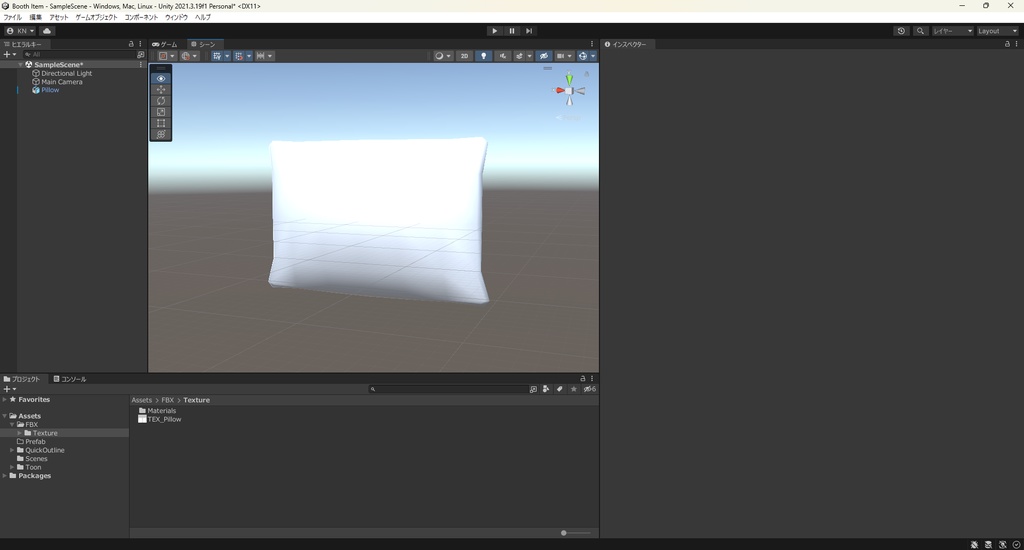Toggle 2D view mode in Scene

464,56
